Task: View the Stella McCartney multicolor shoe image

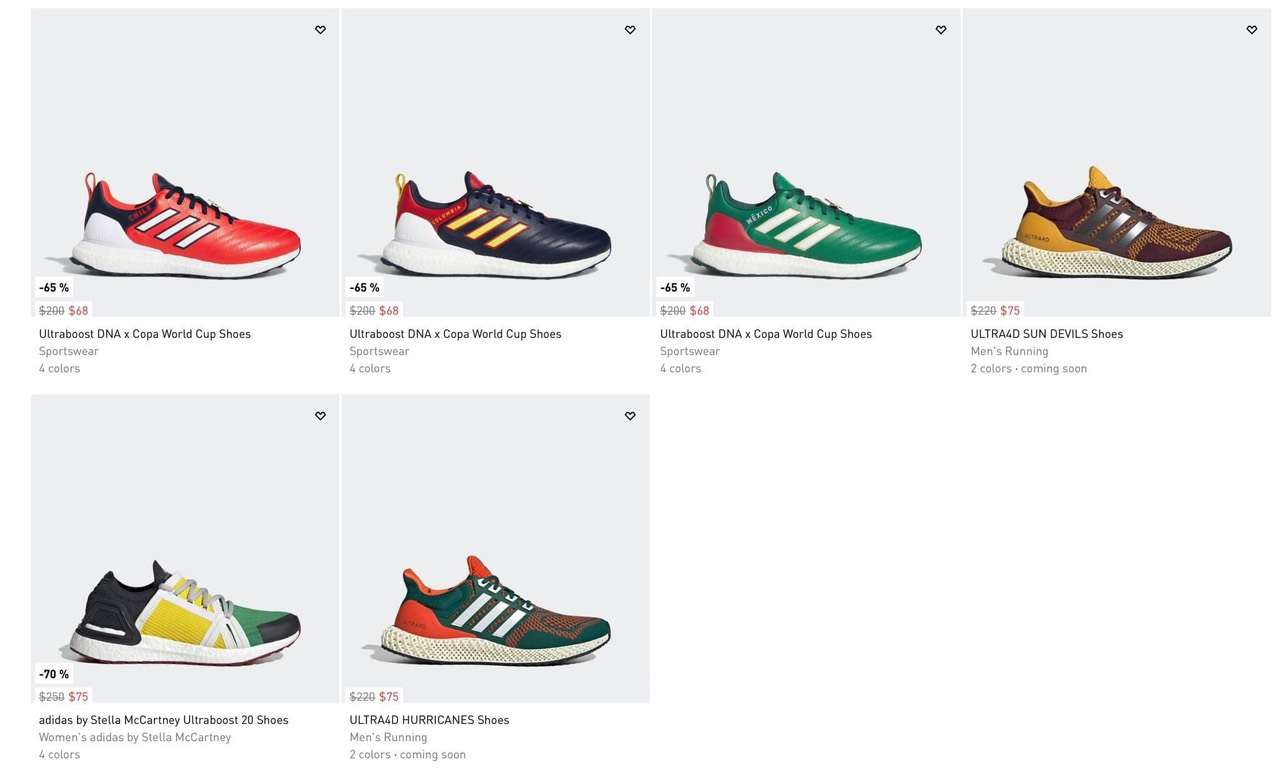Action: coord(185,610)
